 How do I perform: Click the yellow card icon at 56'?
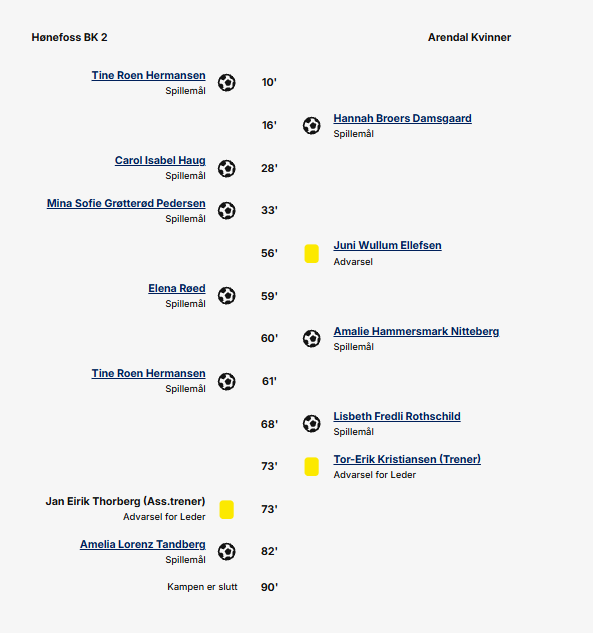(x=312, y=254)
